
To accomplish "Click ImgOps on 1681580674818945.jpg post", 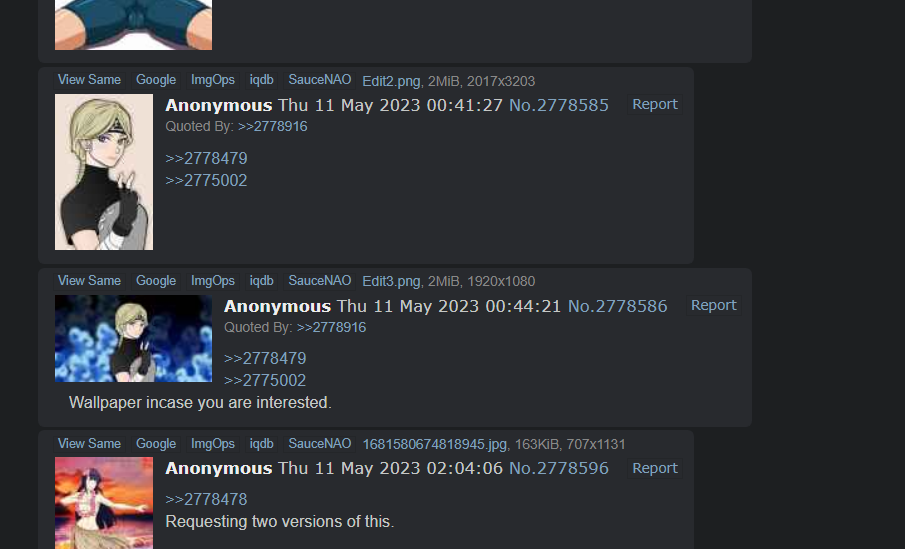I will point(213,443).
